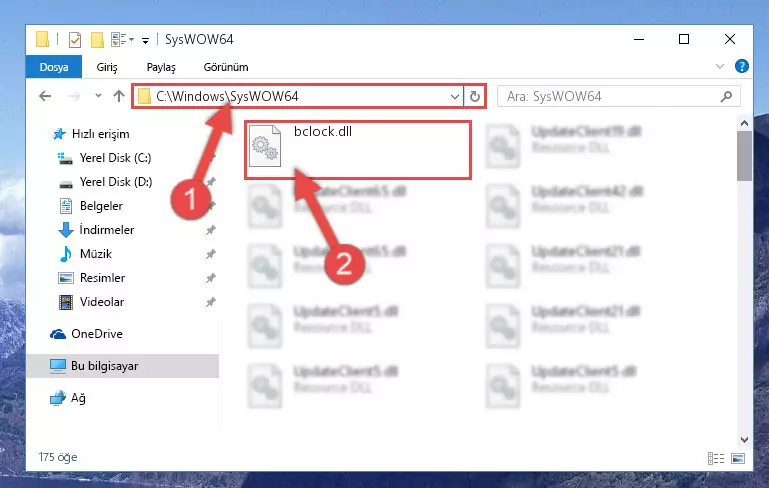The image size is (769, 488).
Task: Click the Properties checkmark icon in title bar
Action: click(75, 39)
